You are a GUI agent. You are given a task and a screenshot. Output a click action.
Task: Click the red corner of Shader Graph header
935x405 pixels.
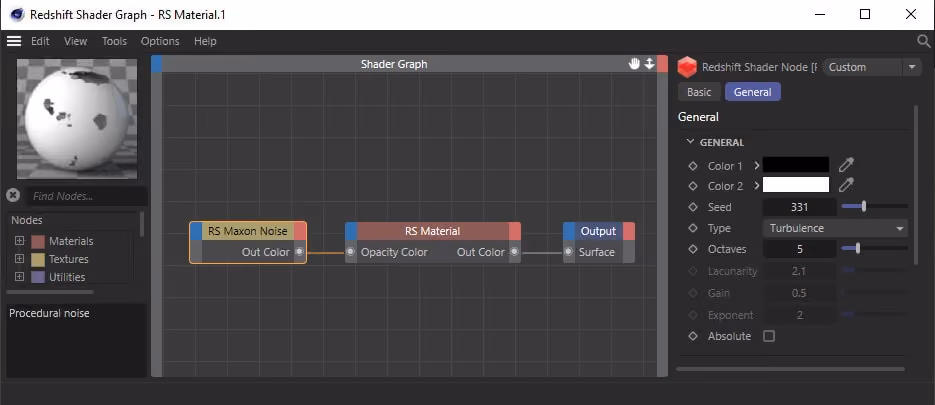click(x=662, y=64)
